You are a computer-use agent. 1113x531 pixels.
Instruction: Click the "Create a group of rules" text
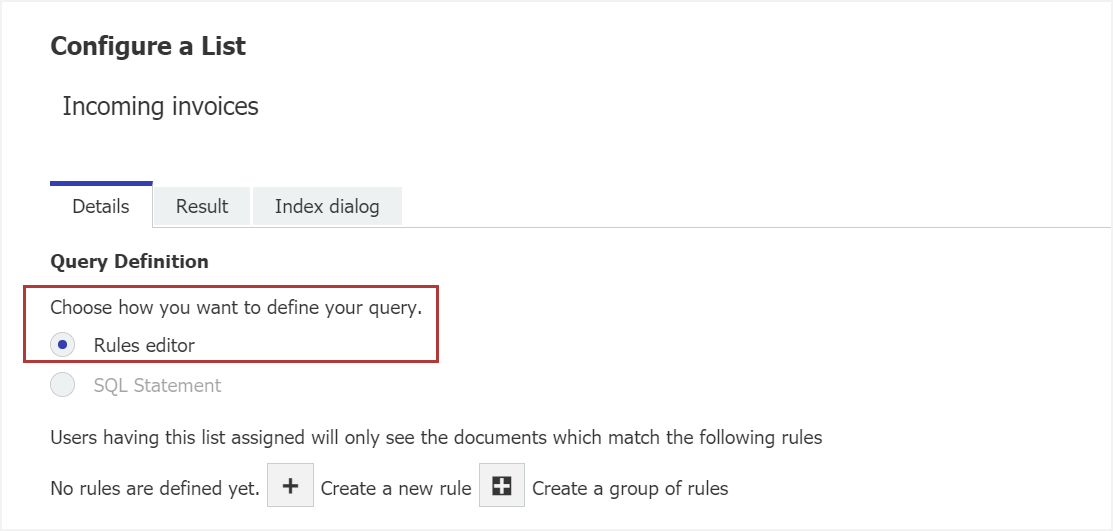pyautogui.click(x=630, y=489)
